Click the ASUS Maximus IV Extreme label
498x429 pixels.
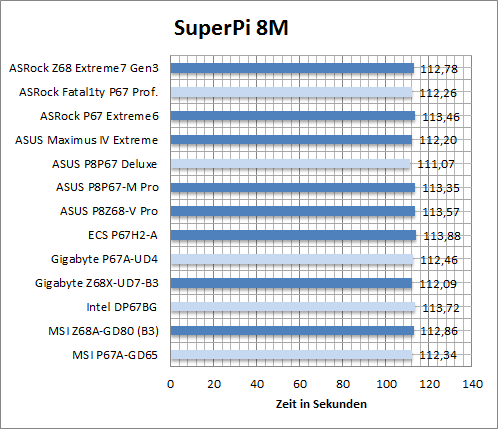[86, 140]
